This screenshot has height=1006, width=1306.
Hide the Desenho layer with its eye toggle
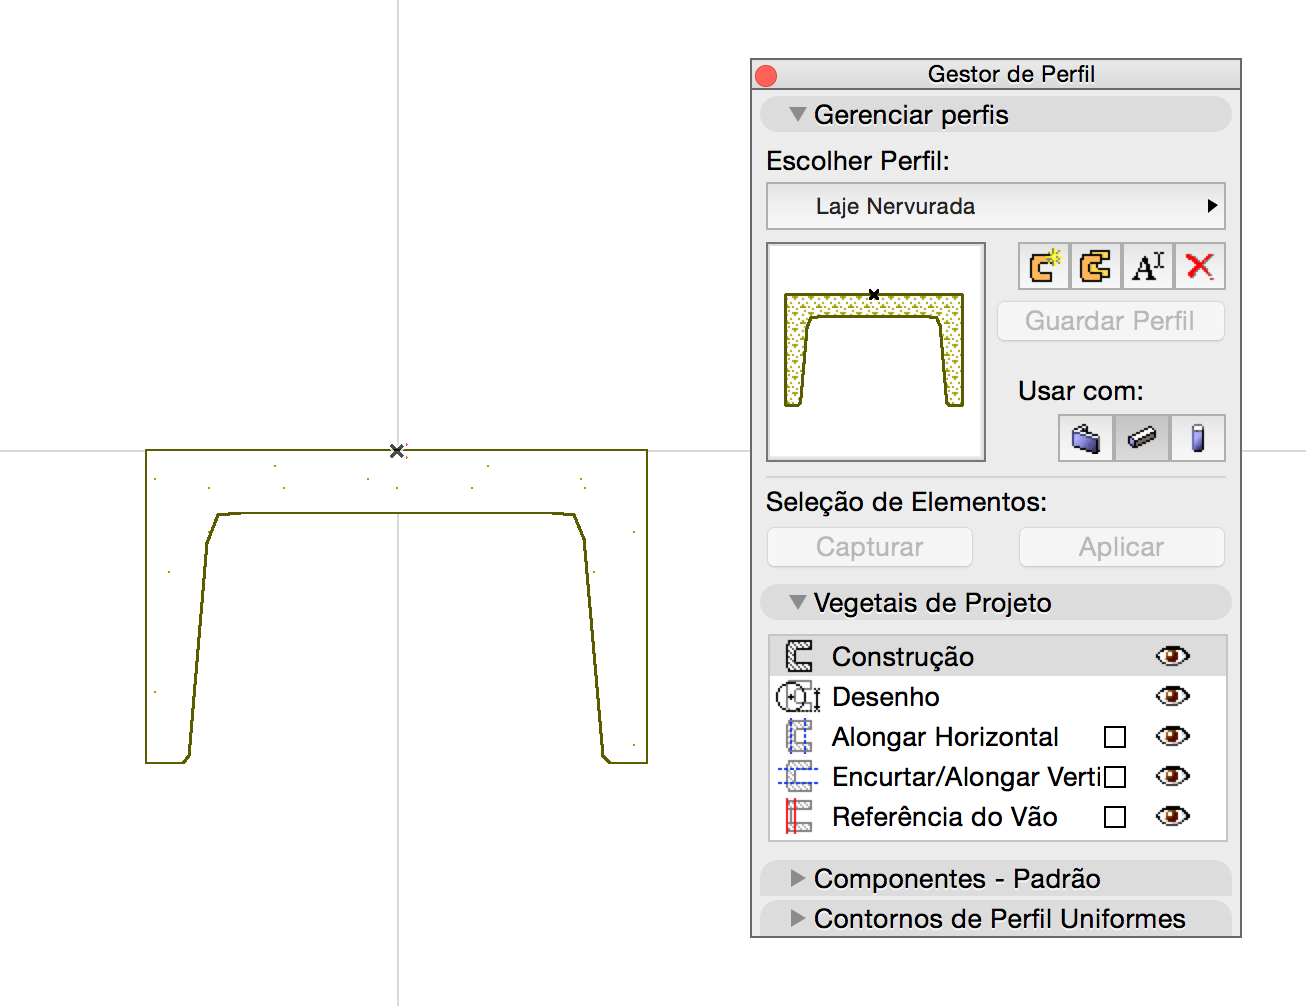tap(1171, 696)
